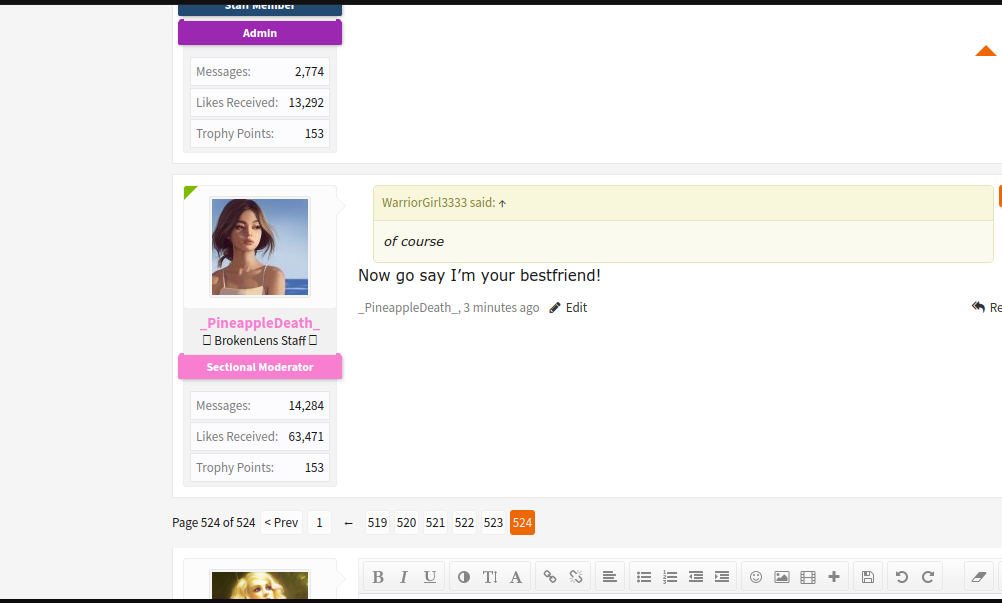Insert image using picture icon
This screenshot has height=603, width=1002.
pos(782,577)
